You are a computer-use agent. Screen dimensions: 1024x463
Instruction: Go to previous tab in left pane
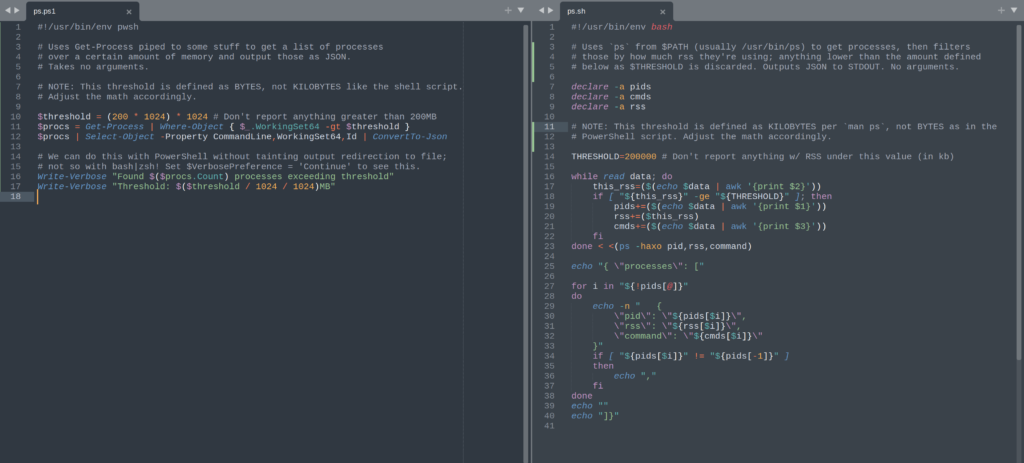pos(8,10)
